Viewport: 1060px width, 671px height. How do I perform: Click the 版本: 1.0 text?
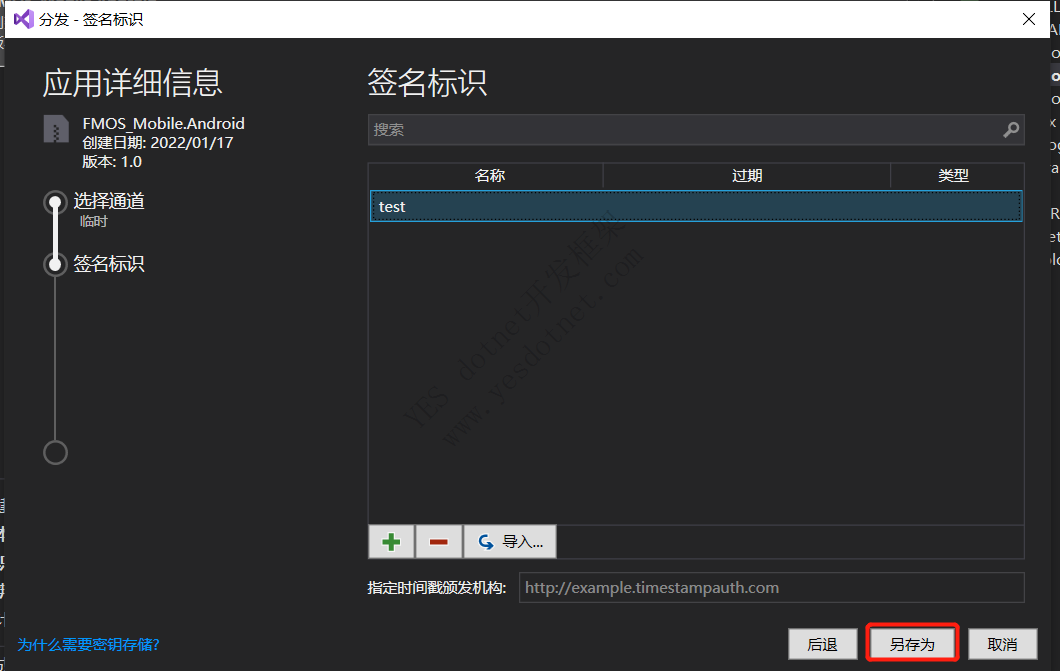pos(112,161)
